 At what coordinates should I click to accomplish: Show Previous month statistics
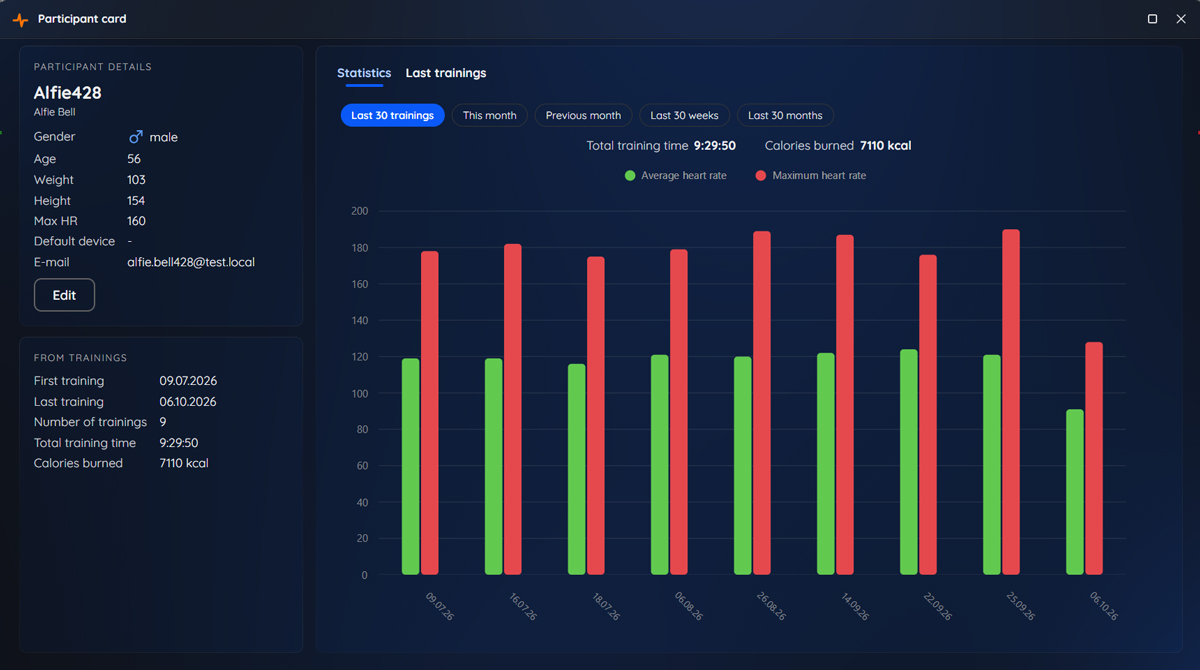(584, 116)
